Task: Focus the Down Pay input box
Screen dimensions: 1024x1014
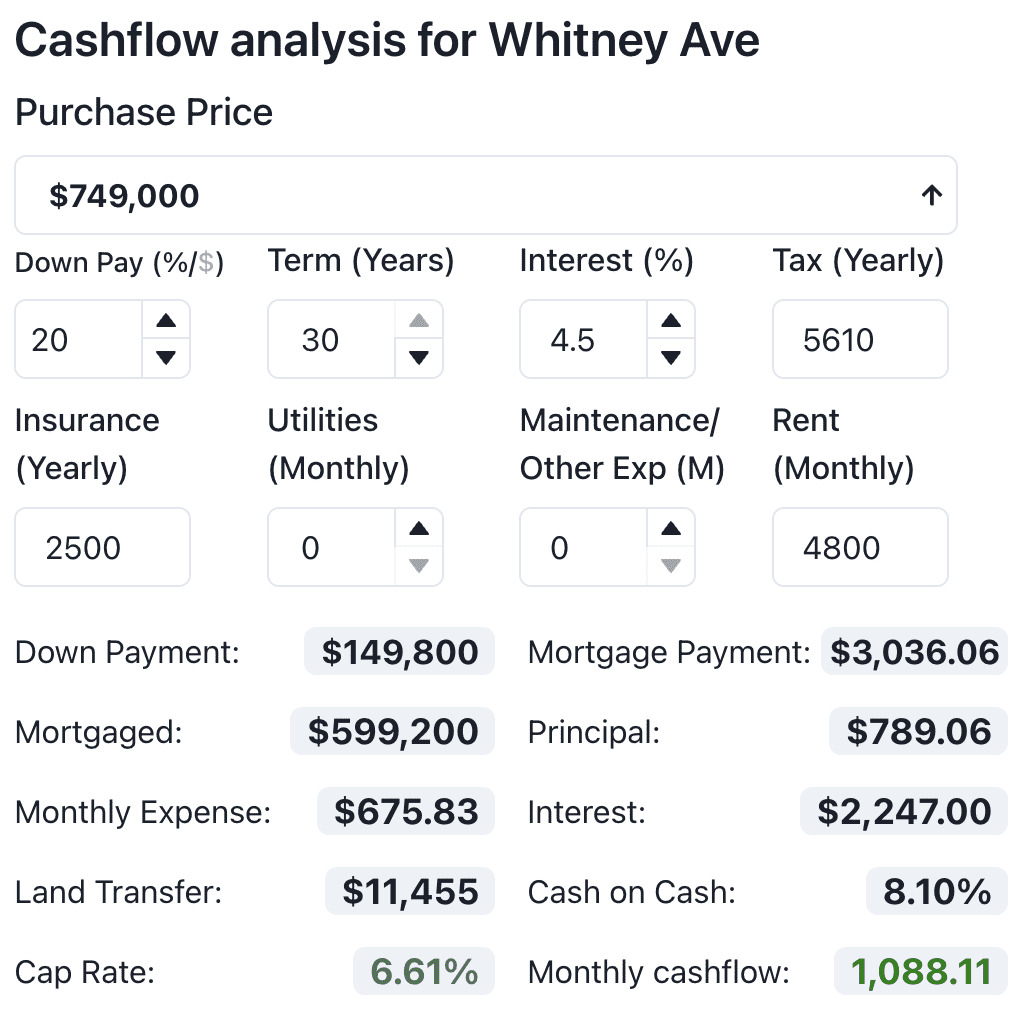Action: (x=78, y=340)
